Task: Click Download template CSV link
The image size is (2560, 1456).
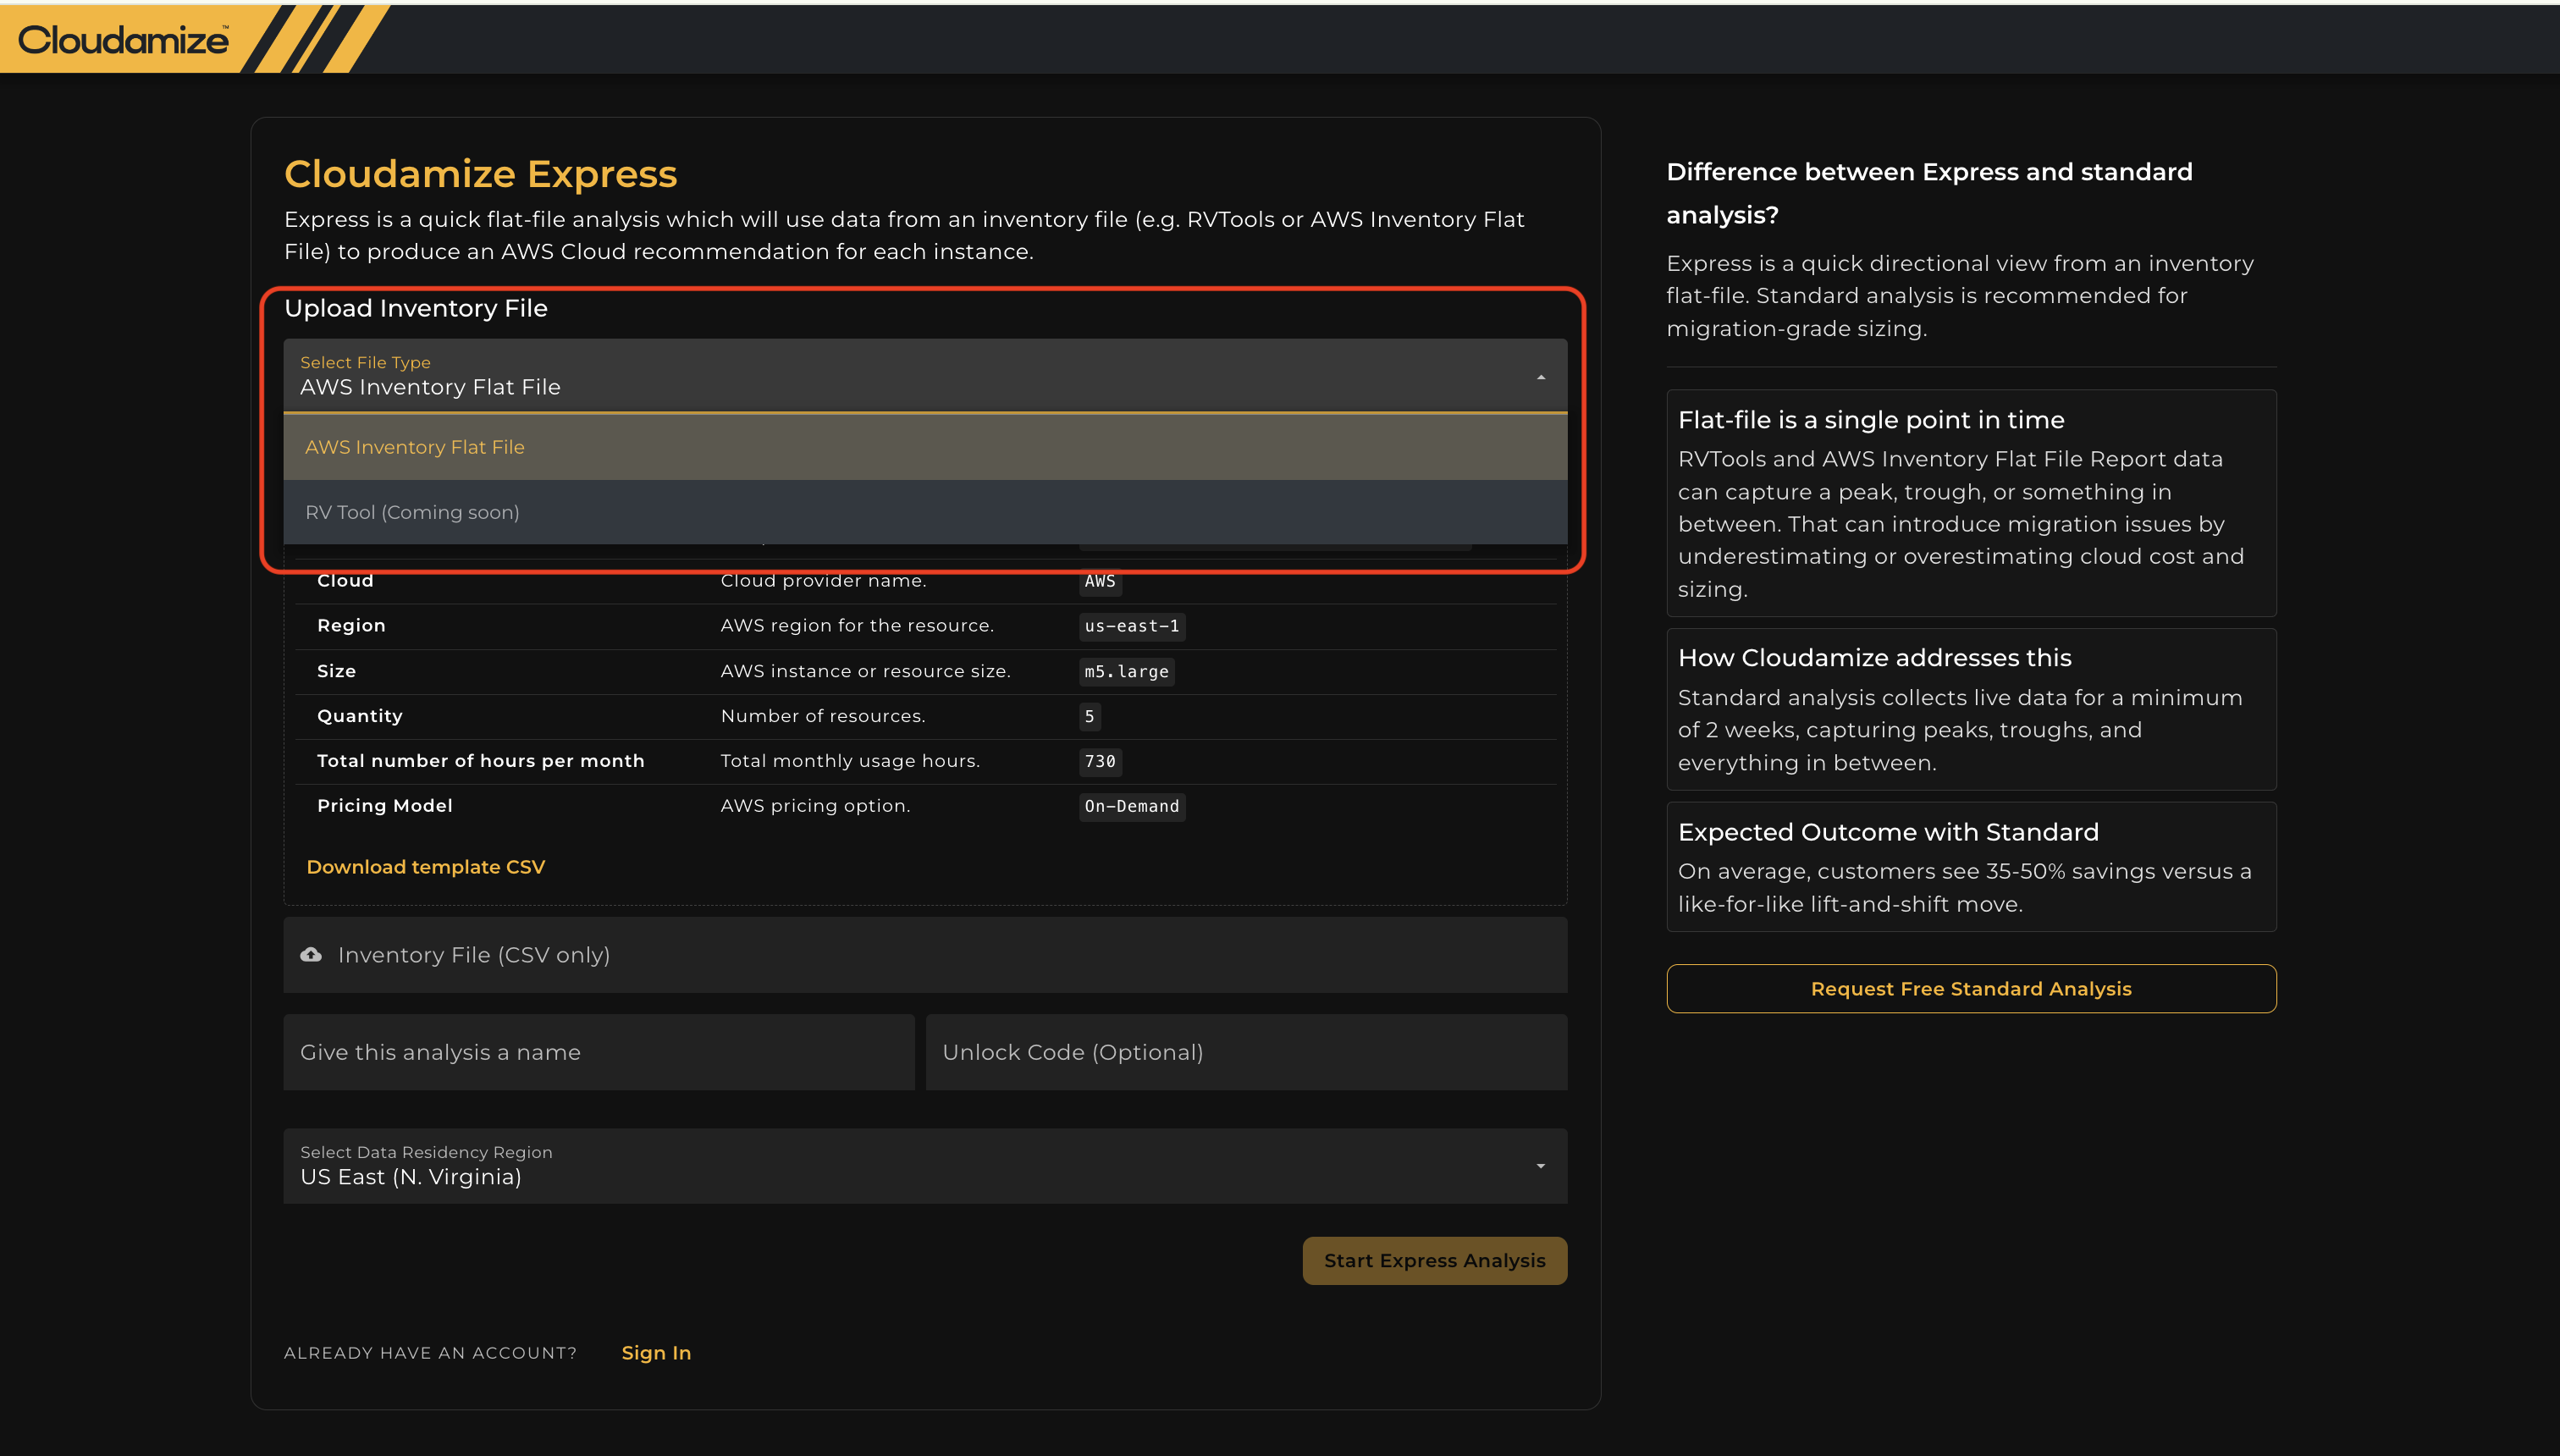Action: pyautogui.click(x=426, y=867)
